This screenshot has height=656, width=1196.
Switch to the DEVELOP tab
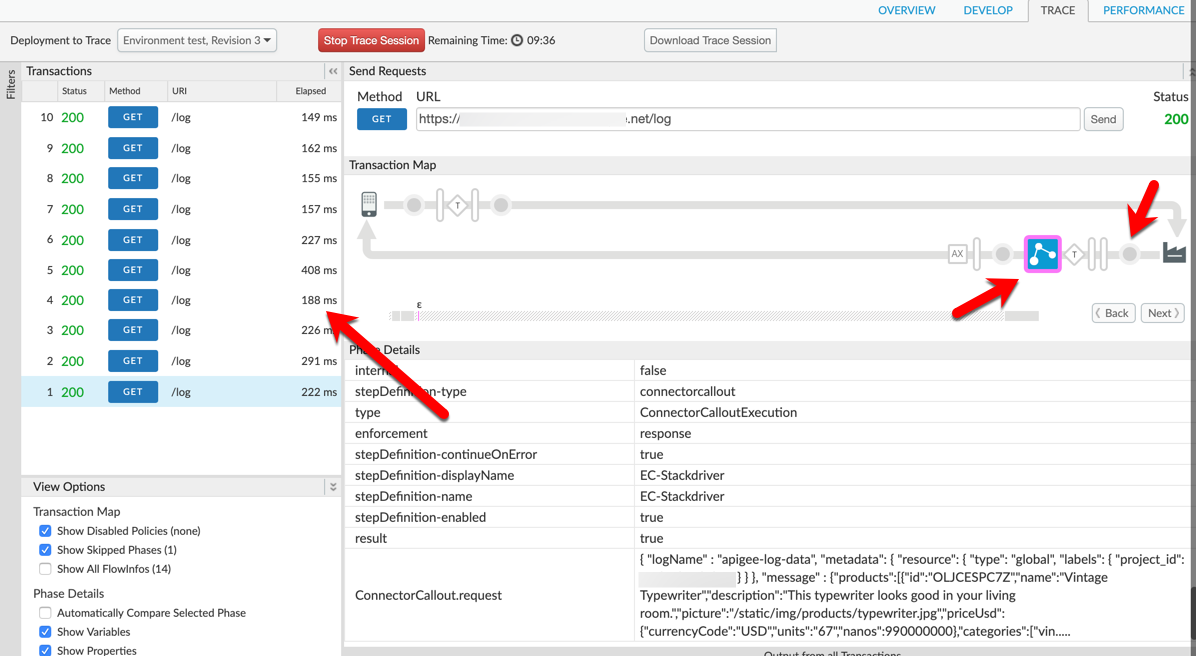coord(988,10)
